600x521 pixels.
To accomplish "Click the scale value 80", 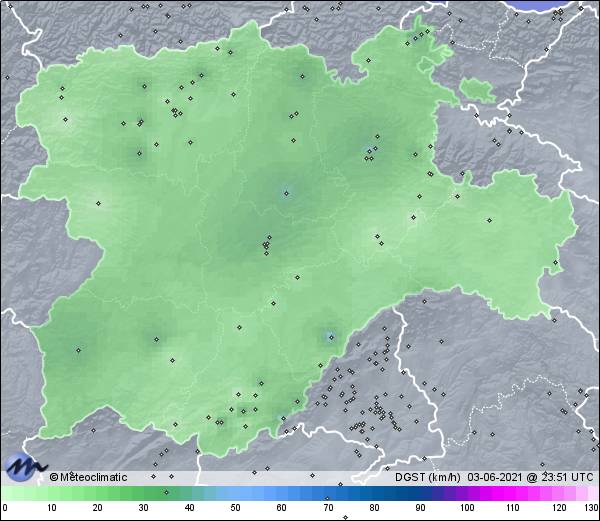I will point(375,508).
